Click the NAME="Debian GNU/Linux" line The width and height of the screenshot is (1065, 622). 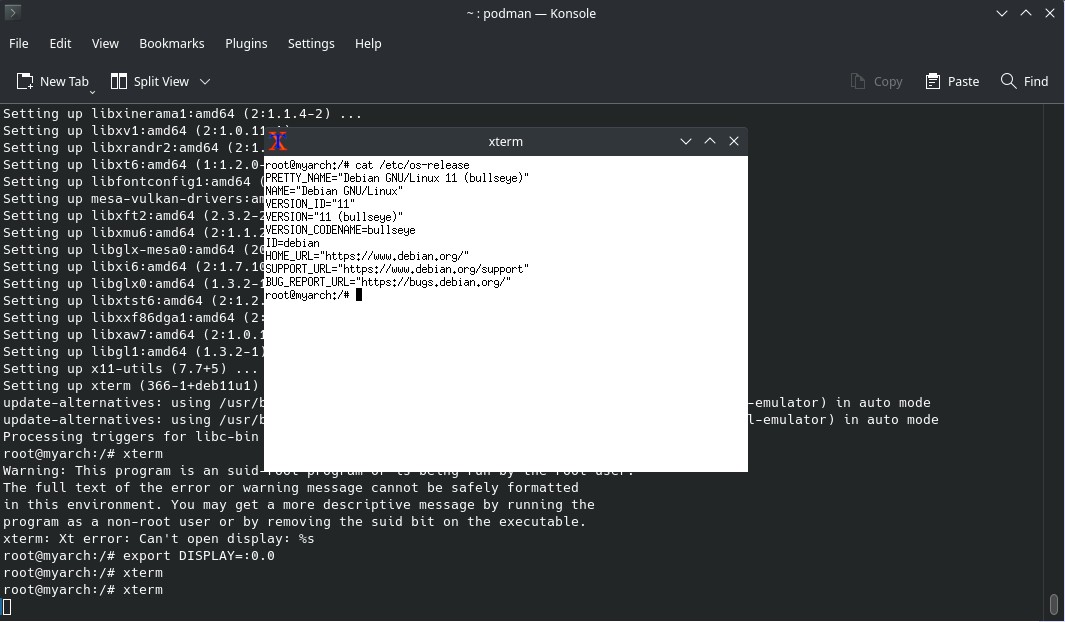[x=333, y=191]
